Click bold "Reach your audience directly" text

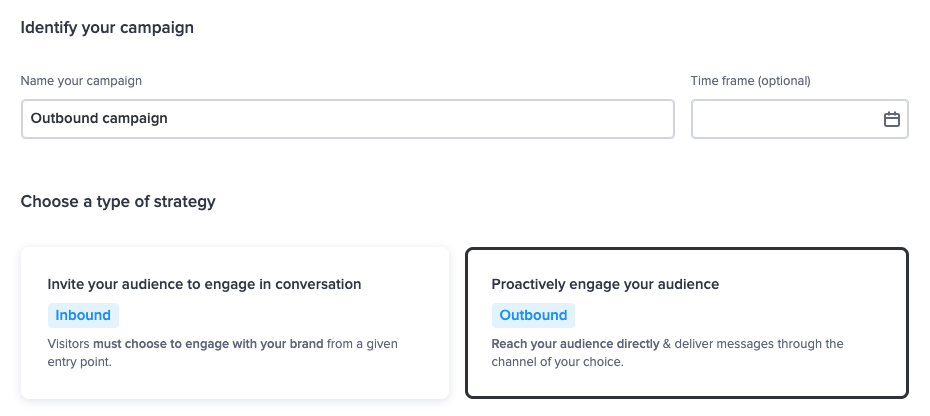(x=575, y=344)
